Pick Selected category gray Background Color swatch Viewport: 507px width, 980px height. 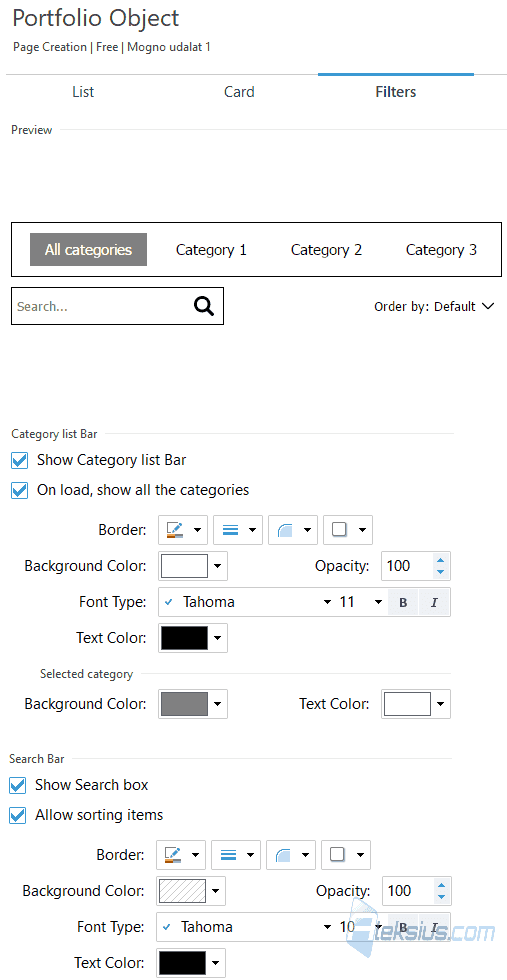coord(184,704)
